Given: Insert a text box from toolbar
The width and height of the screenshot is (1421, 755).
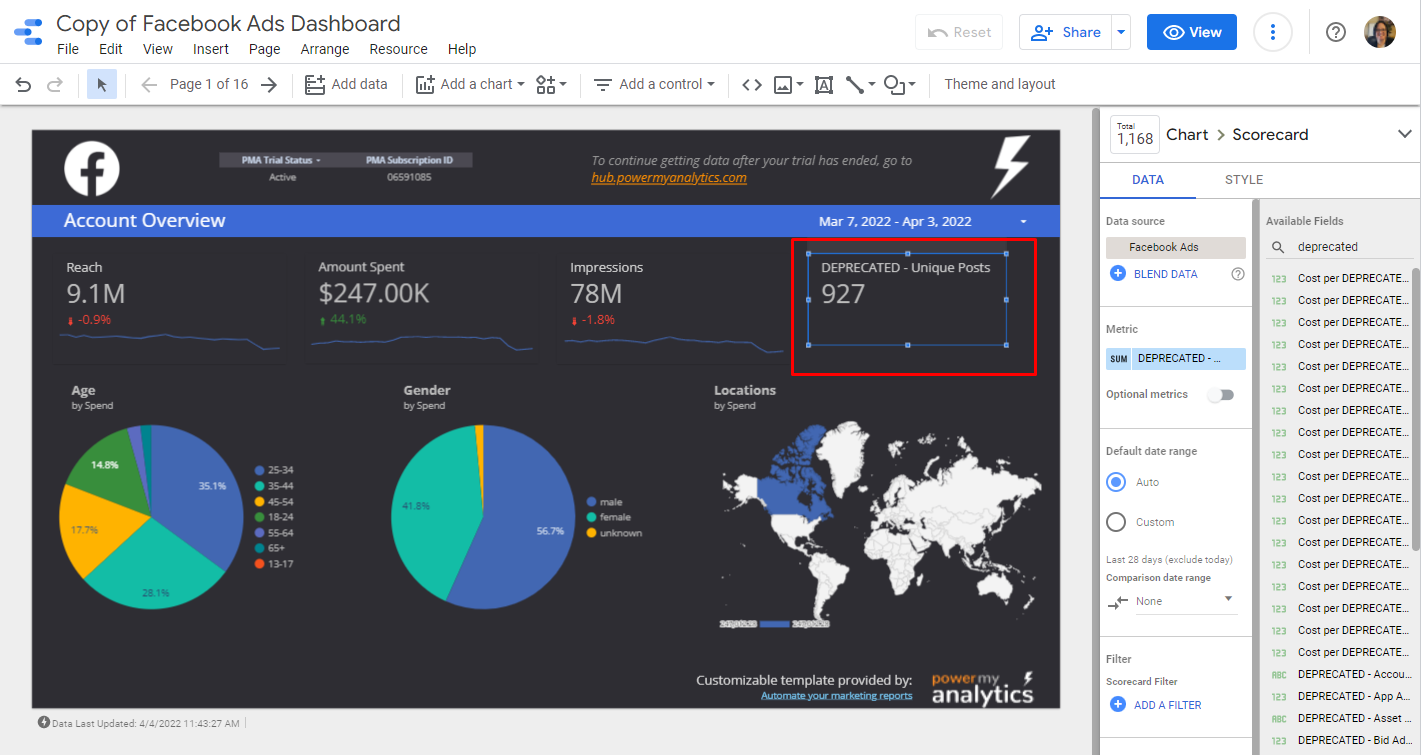Looking at the screenshot, I should coord(823,85).
